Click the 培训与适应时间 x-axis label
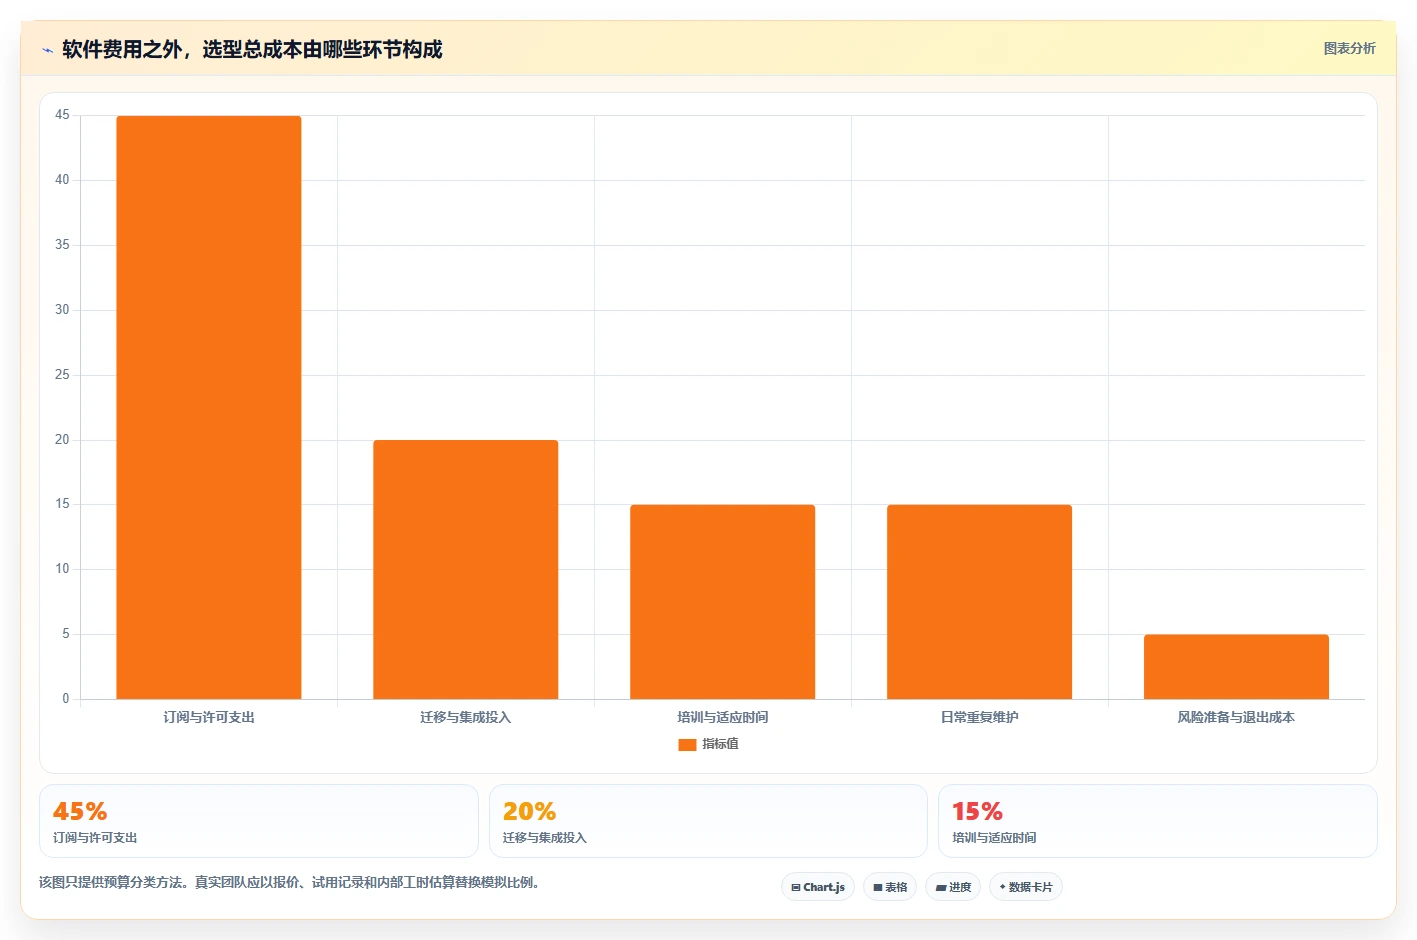 (x=723, y=717)
